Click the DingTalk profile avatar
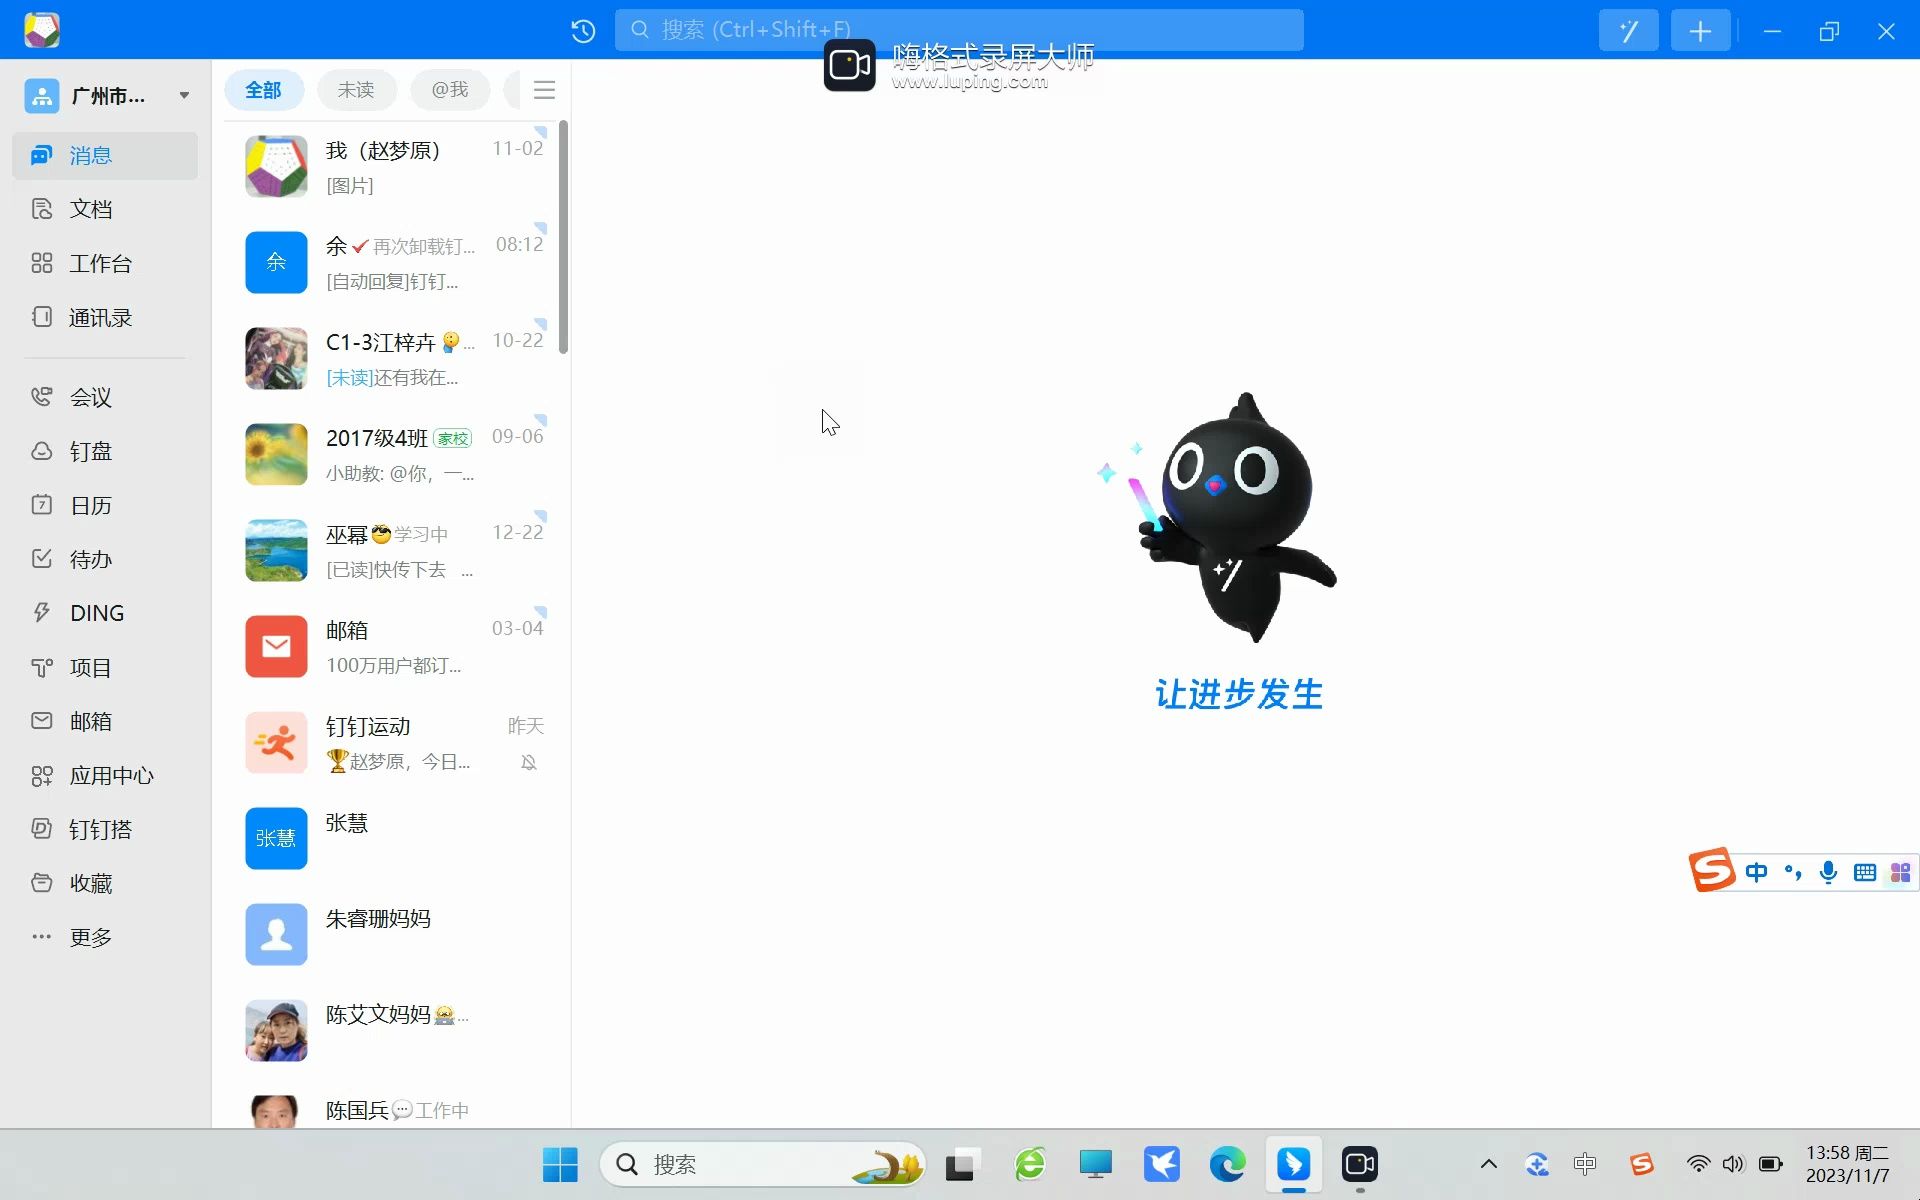Image resolution: width=1920 pixels, height=1200 pixels. [42, 30]
